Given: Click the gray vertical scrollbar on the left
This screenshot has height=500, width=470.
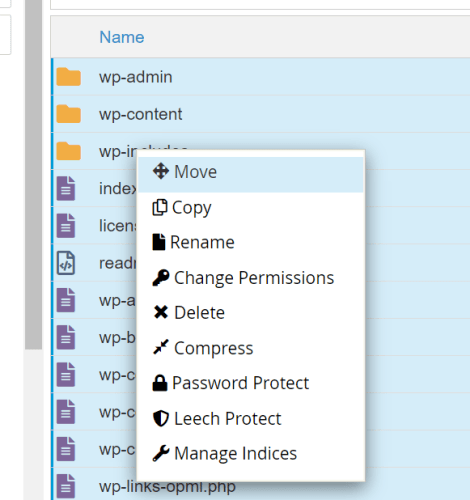Looking at the screenshot, I should (33, 175).
